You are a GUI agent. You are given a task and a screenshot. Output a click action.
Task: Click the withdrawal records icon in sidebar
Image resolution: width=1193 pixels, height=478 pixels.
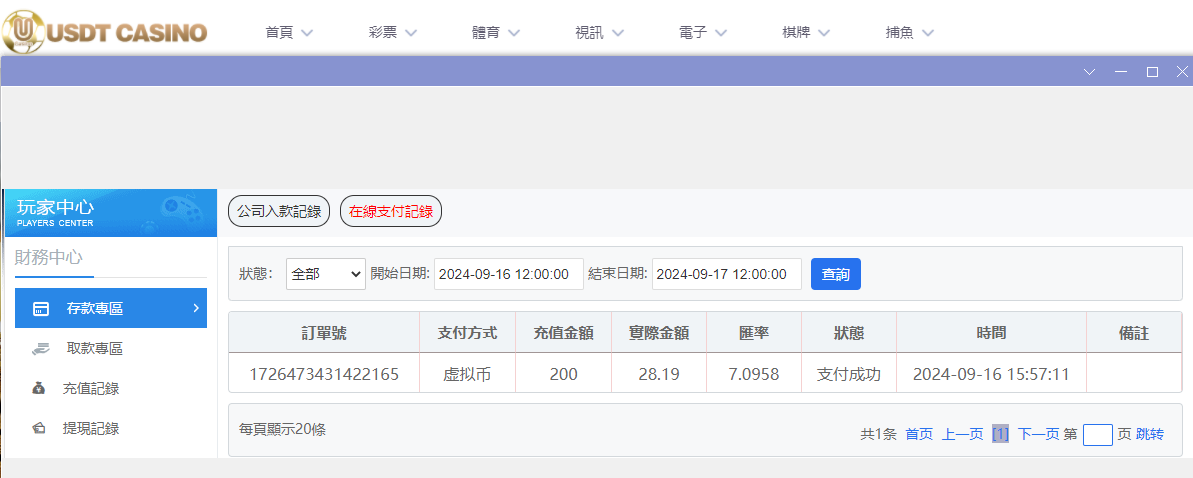(x=39, y=429)
